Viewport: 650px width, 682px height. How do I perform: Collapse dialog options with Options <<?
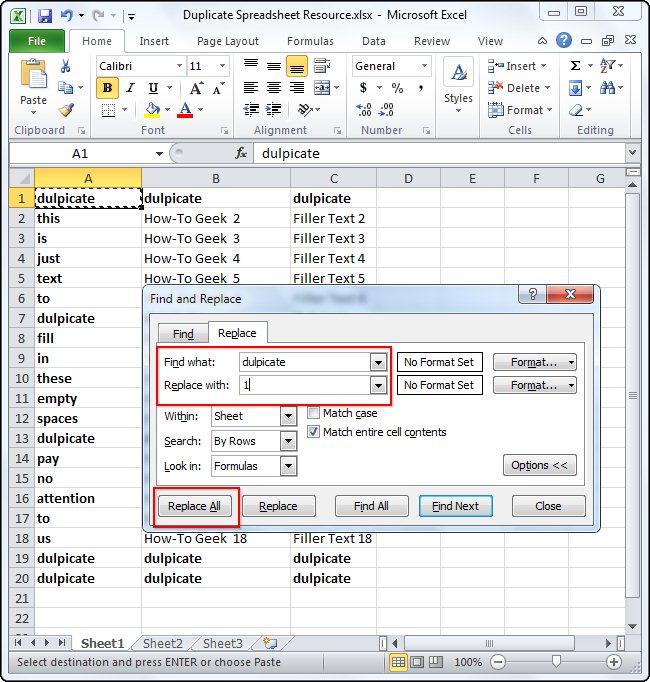pos(539,465)
